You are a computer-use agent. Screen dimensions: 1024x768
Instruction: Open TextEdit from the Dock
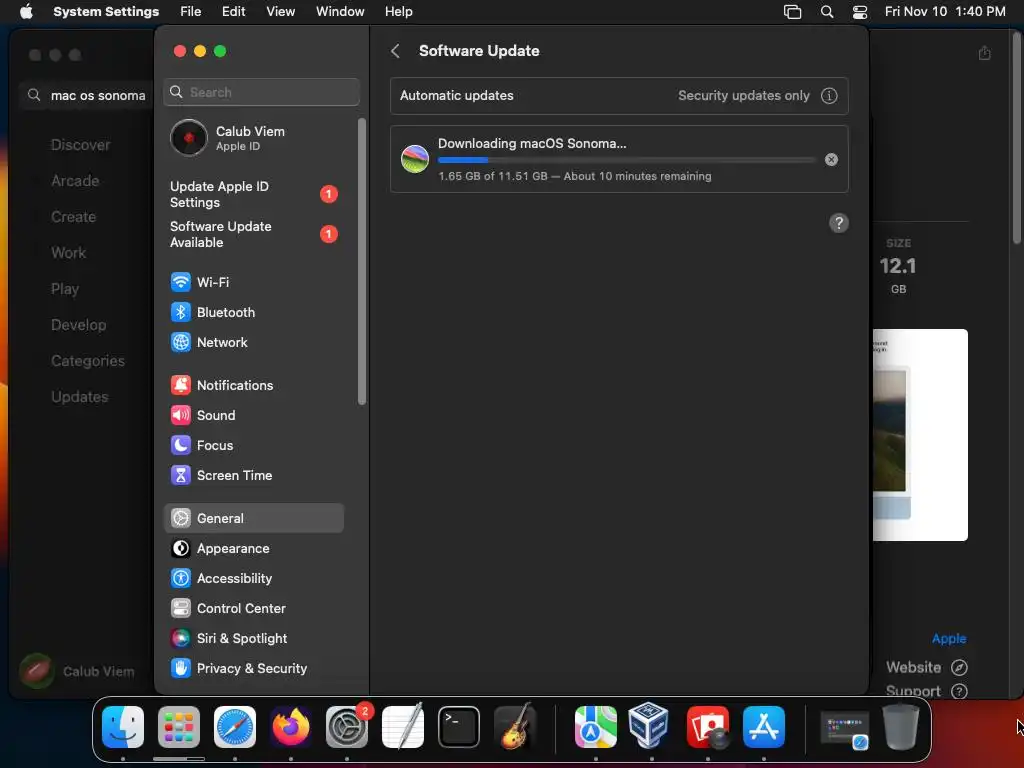tap(403, 727)
